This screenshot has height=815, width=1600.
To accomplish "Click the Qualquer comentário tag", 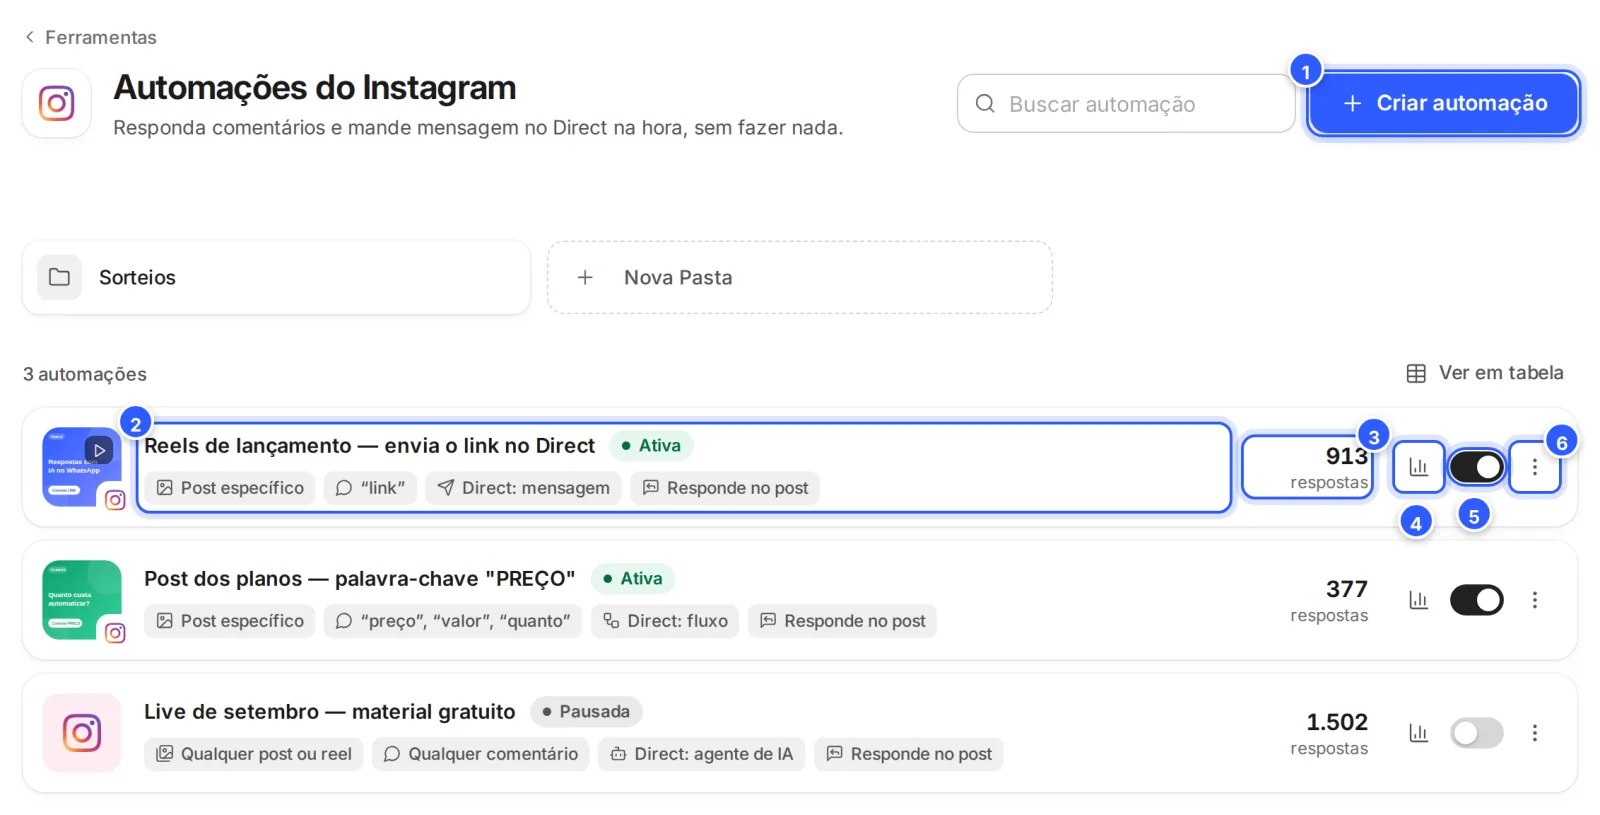I will [x=481, y=754].
